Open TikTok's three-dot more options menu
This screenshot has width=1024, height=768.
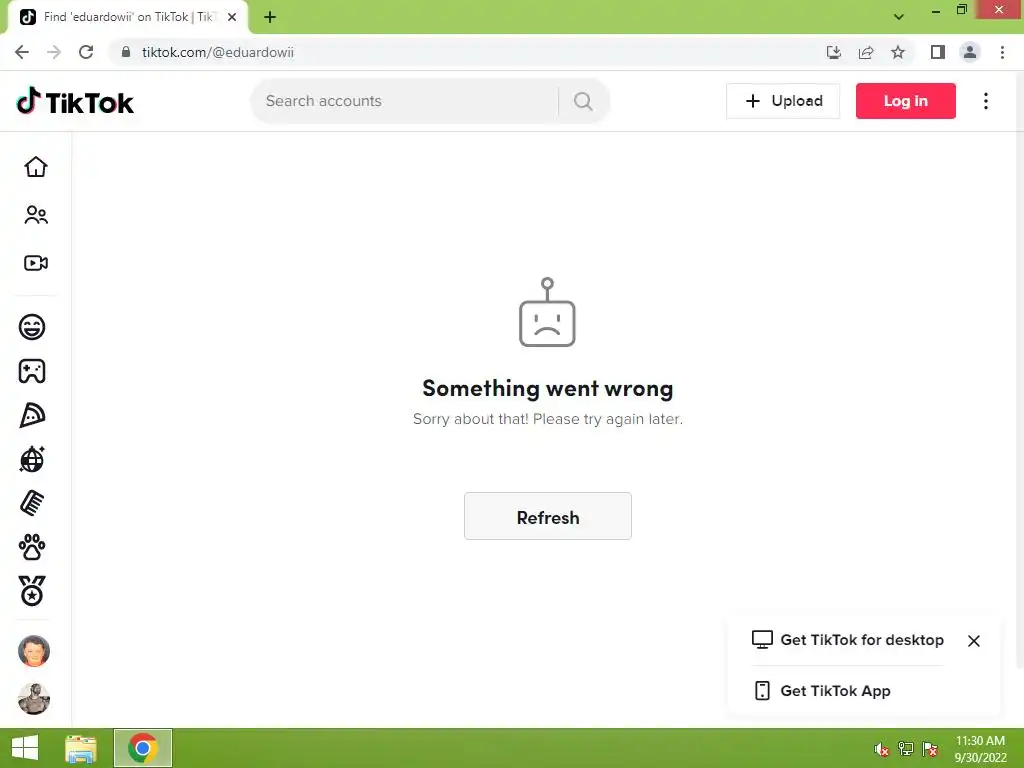coord(985,101)
